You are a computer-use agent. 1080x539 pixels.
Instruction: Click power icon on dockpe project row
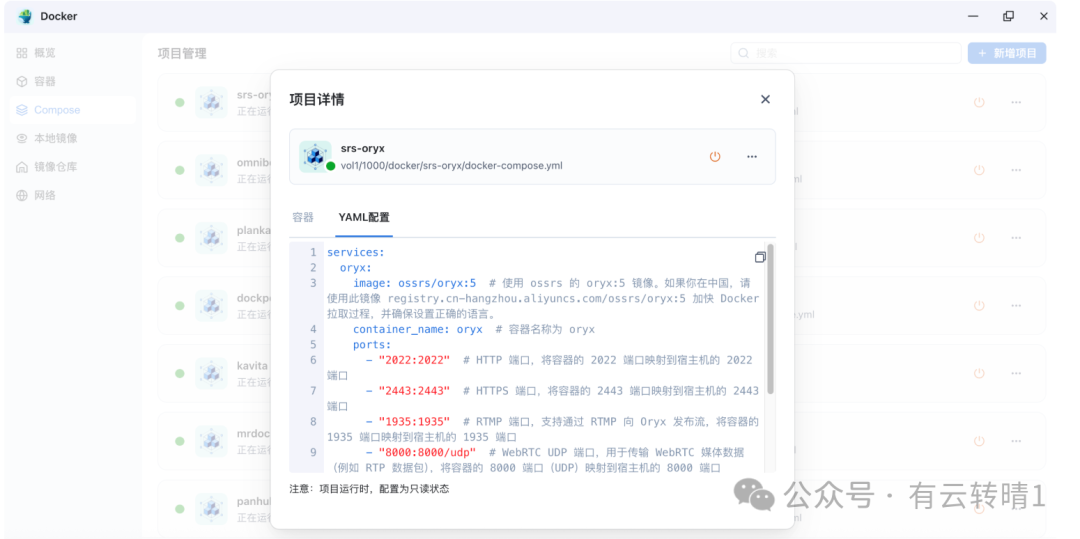tap(979, 305)
